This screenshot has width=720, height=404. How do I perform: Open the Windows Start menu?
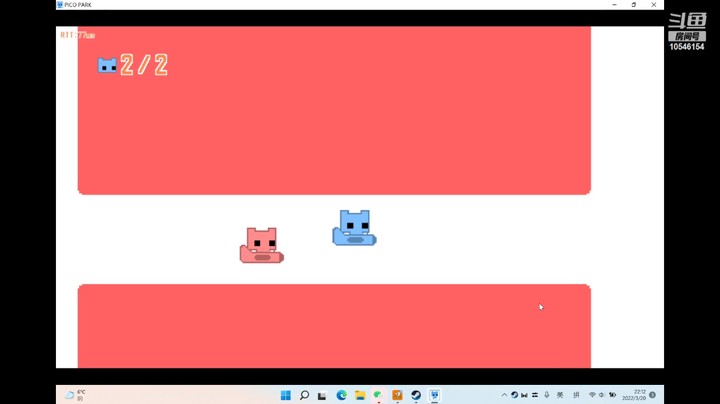(x=286, y=395)
